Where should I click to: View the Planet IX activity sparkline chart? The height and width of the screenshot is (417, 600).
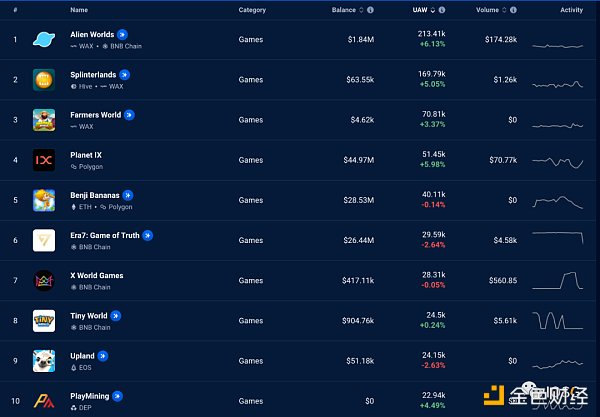(558, 162)
